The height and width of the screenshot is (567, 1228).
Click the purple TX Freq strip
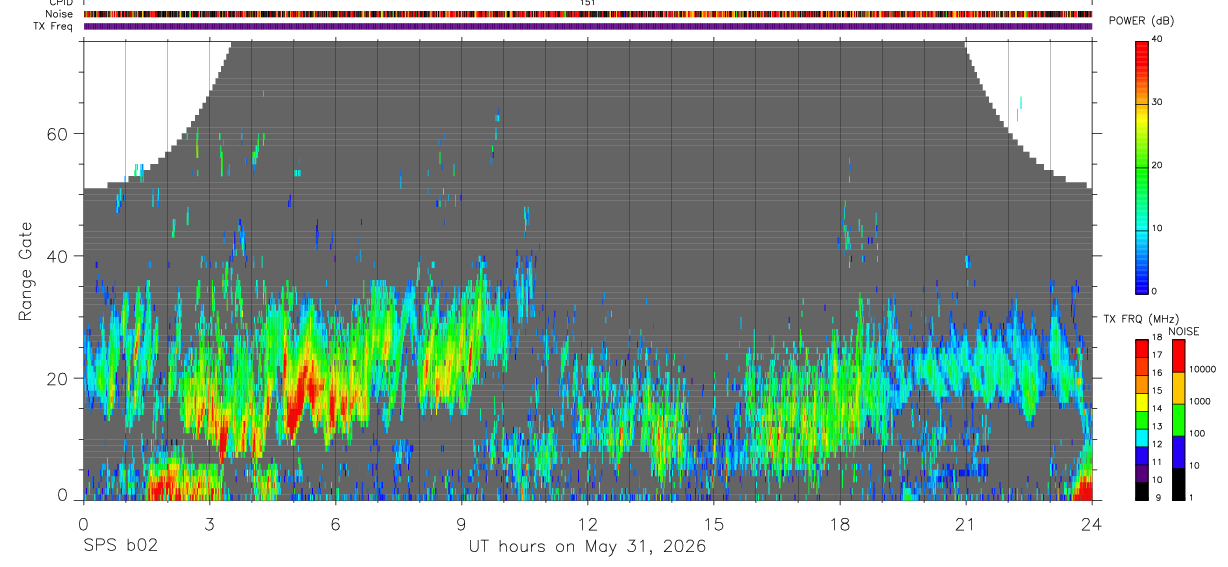click(588, 26)
